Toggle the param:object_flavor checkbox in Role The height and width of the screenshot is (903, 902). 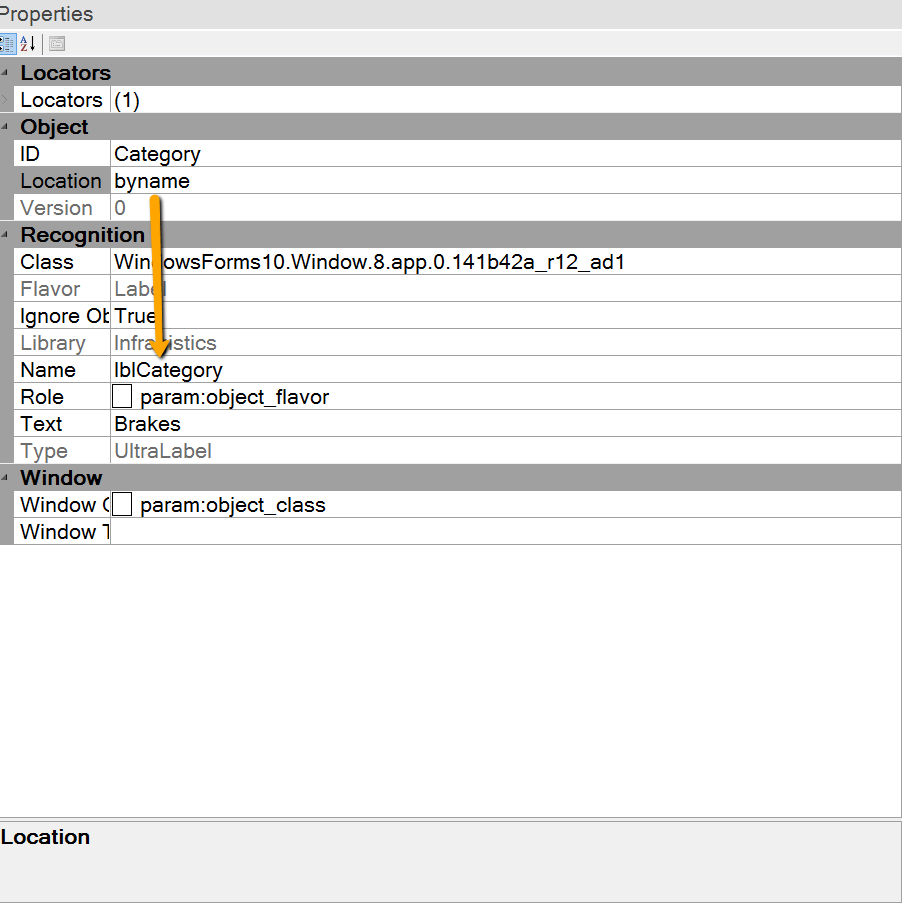(122, 397)
